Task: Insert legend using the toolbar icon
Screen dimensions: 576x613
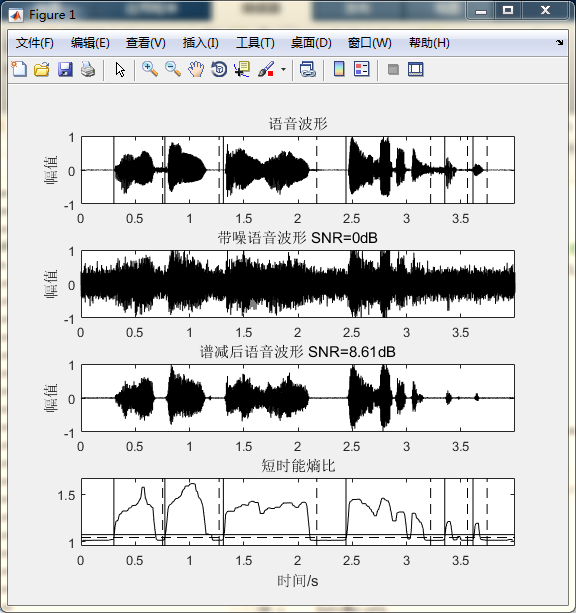Action: (362, 70)
